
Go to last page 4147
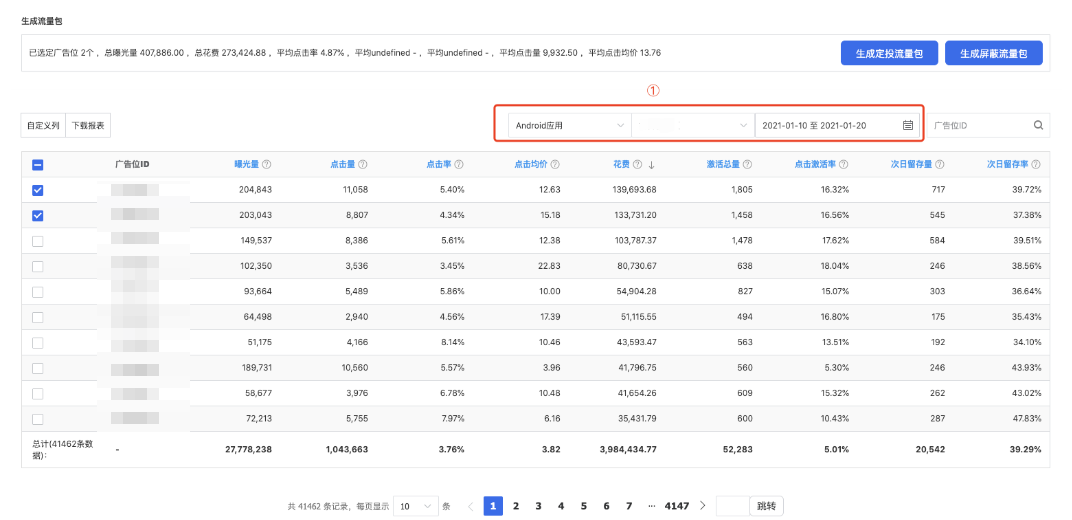point(677,506)
